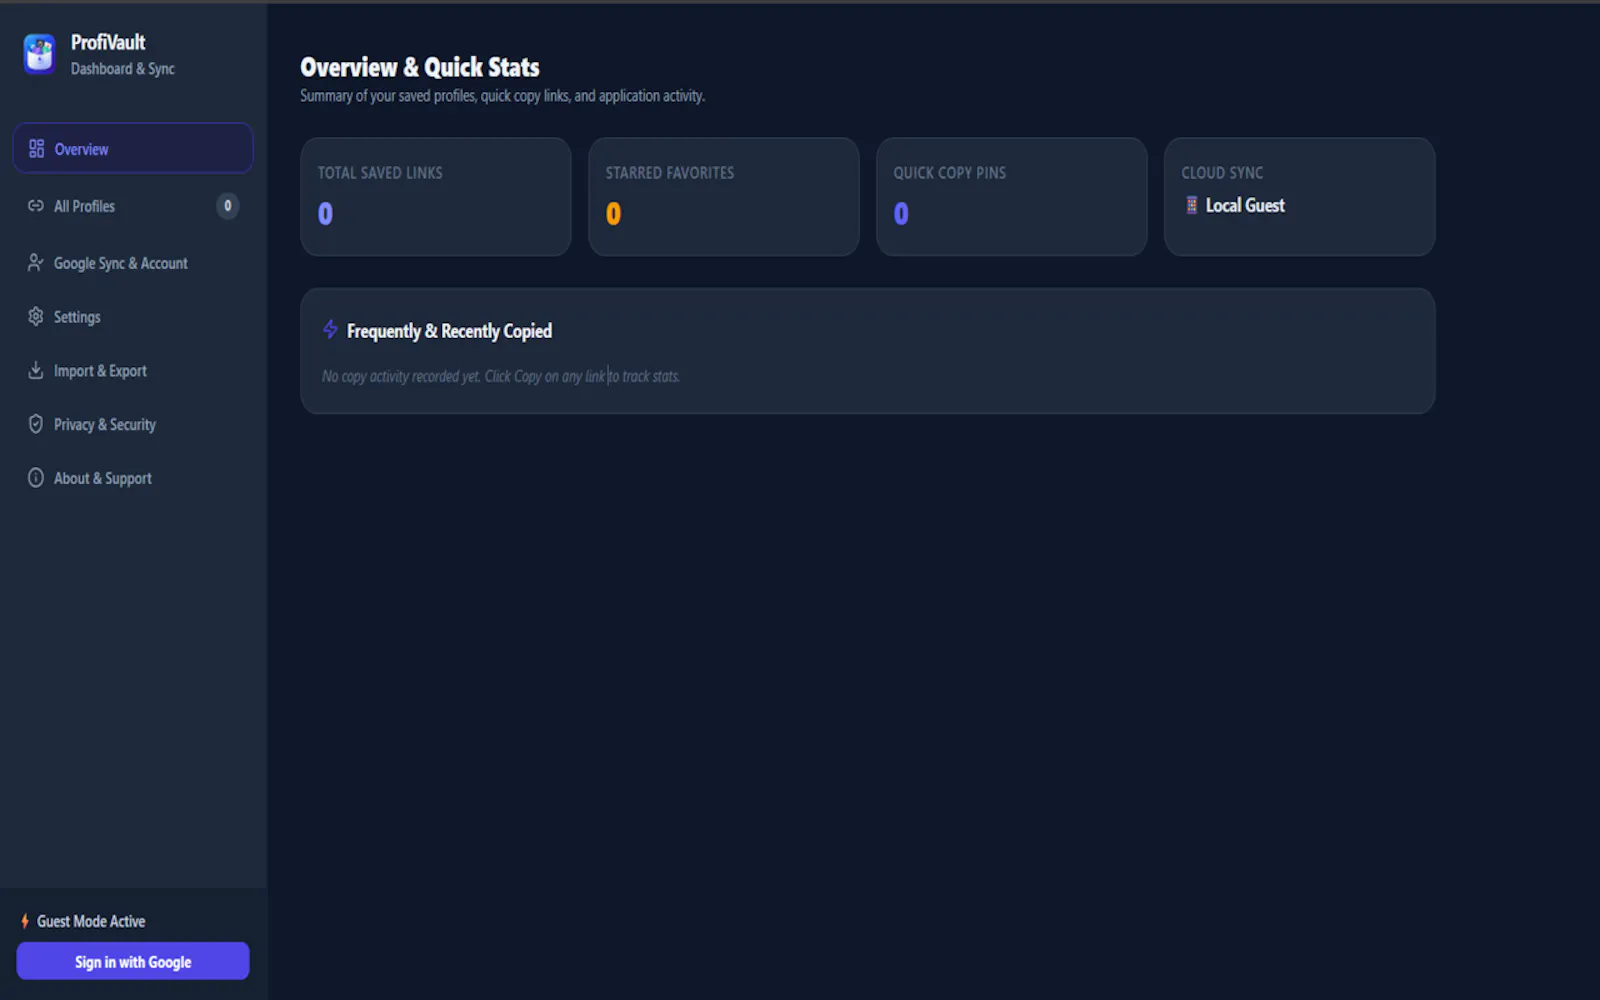This screenshot has width=1600, height=1000.
Task: Open Privacy & Security label
Action: (105, 425)
